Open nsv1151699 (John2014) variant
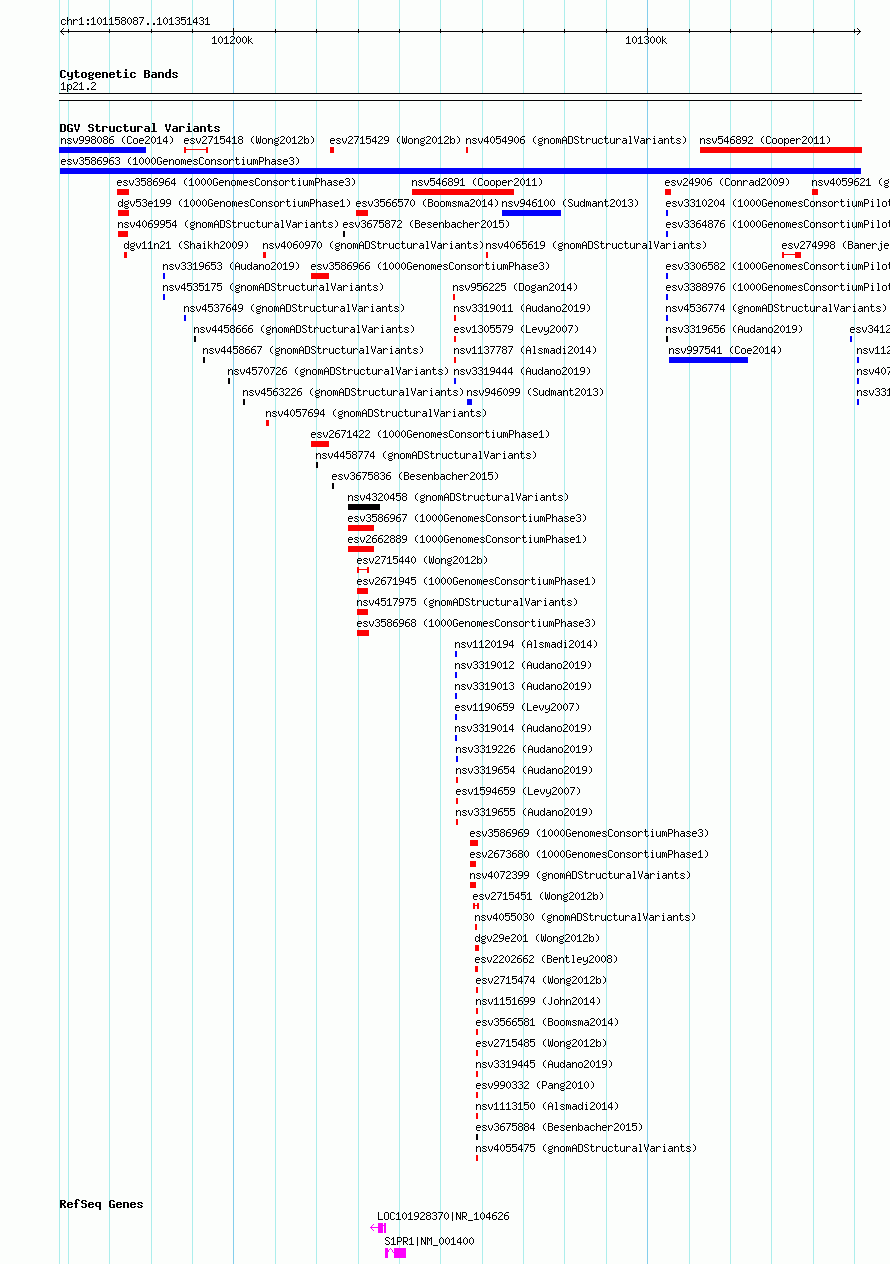Viewport: 890px width, 1264px height. 538,1002
